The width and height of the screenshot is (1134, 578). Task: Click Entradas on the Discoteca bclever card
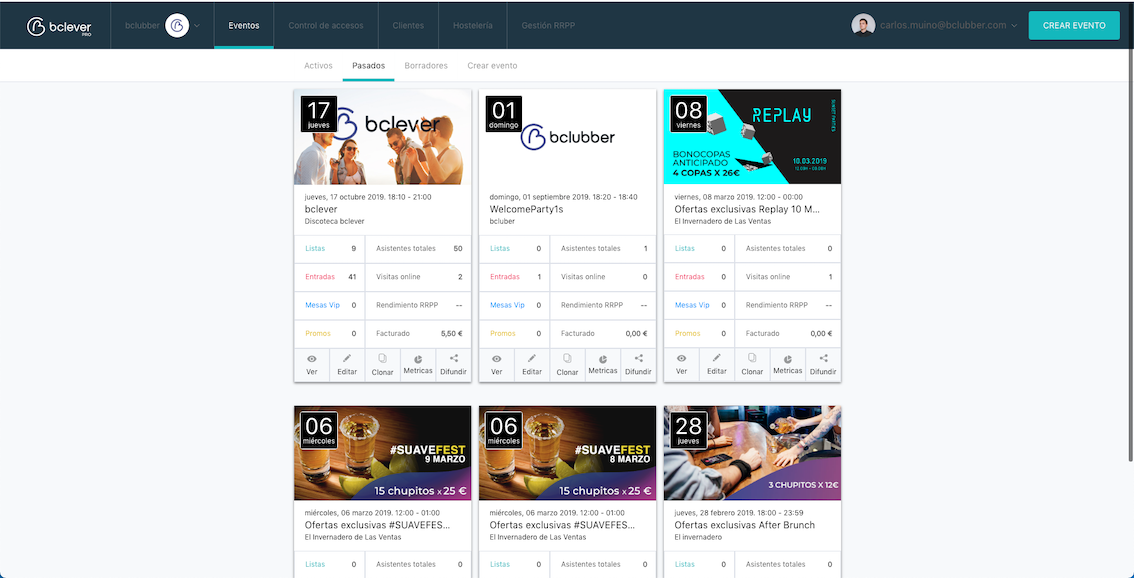(x=320, y=276)
